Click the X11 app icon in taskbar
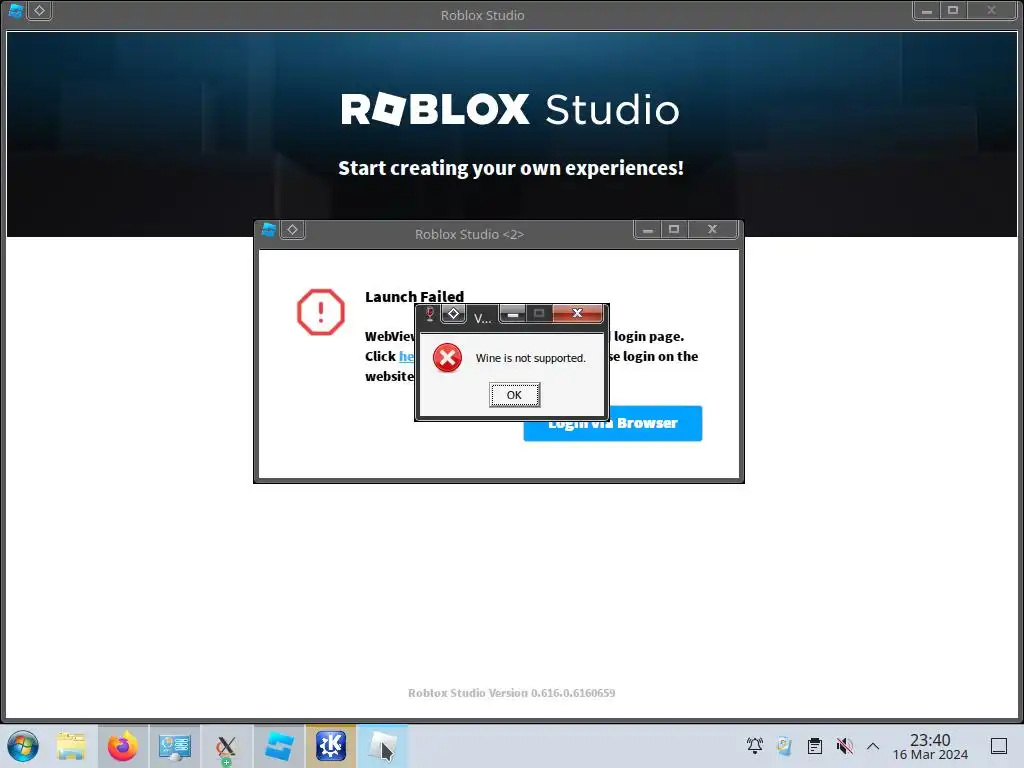The image size is (1024, 768). pos(227,746)
